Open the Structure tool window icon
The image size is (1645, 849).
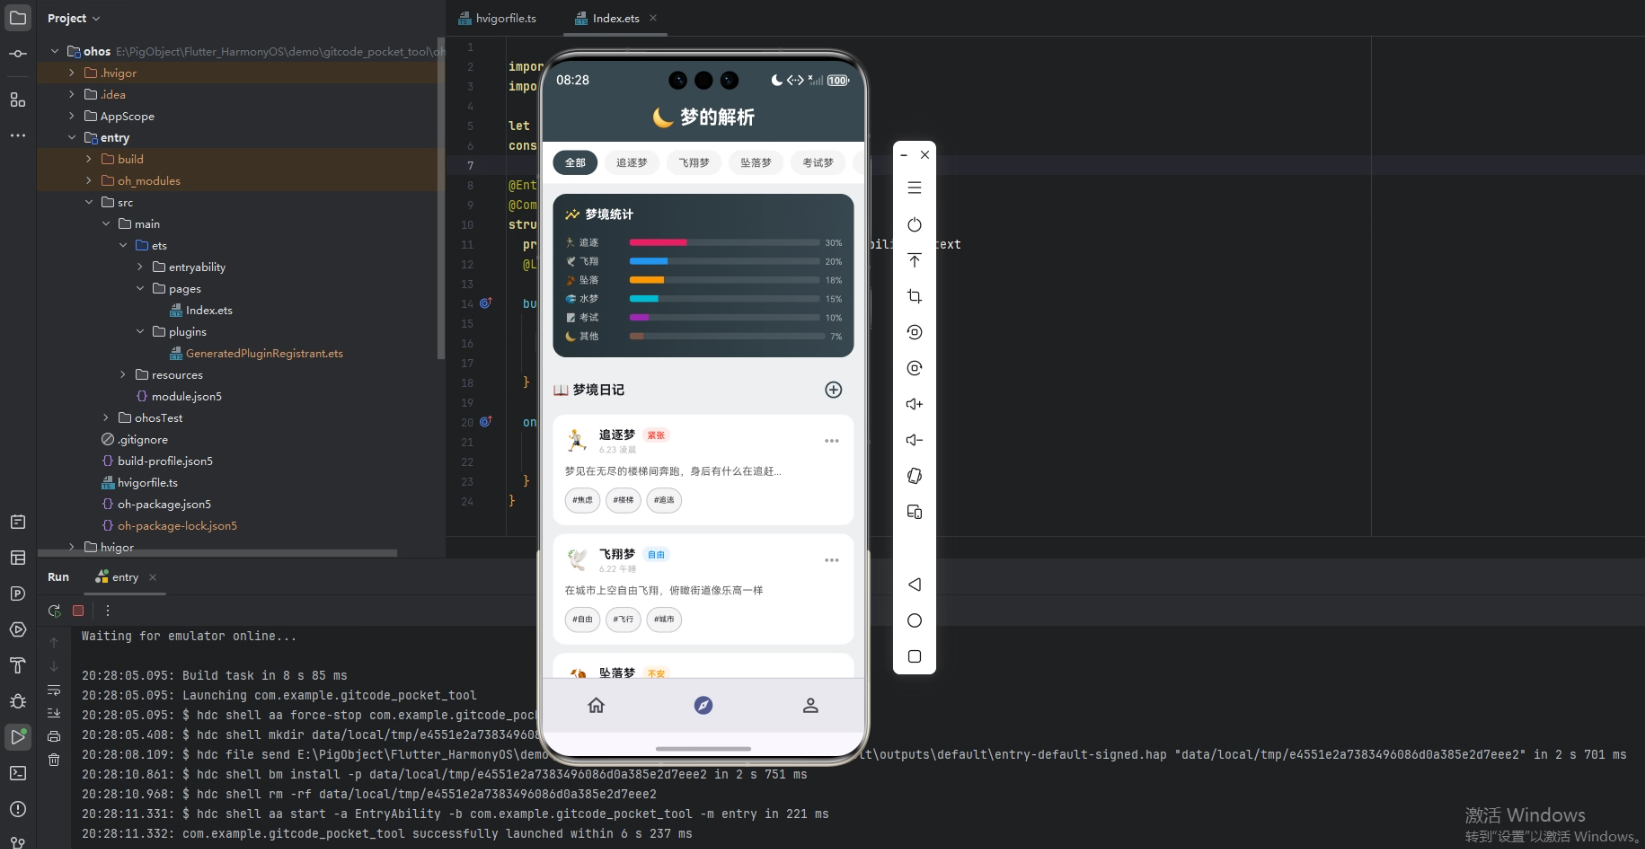click(x=18, y=100)
